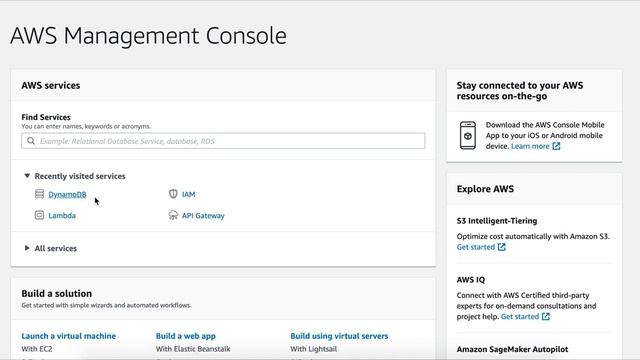Open the Lambda service link

(x=62, y=216)
